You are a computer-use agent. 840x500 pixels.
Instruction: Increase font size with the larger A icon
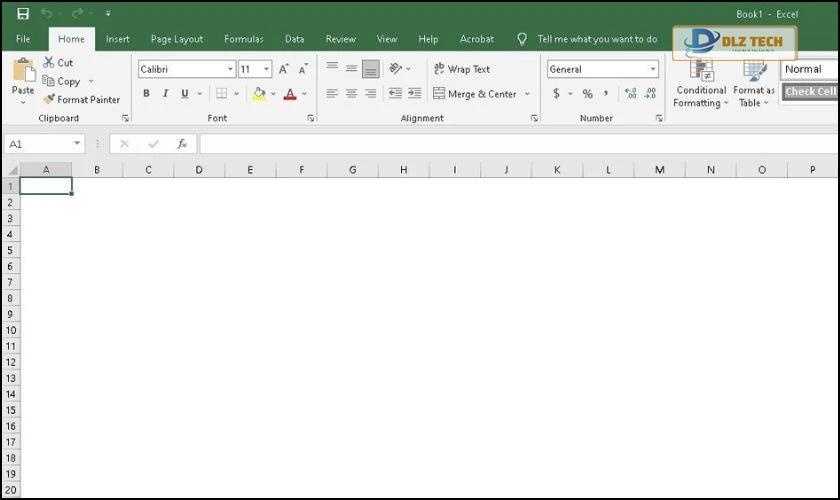[284, 69]
